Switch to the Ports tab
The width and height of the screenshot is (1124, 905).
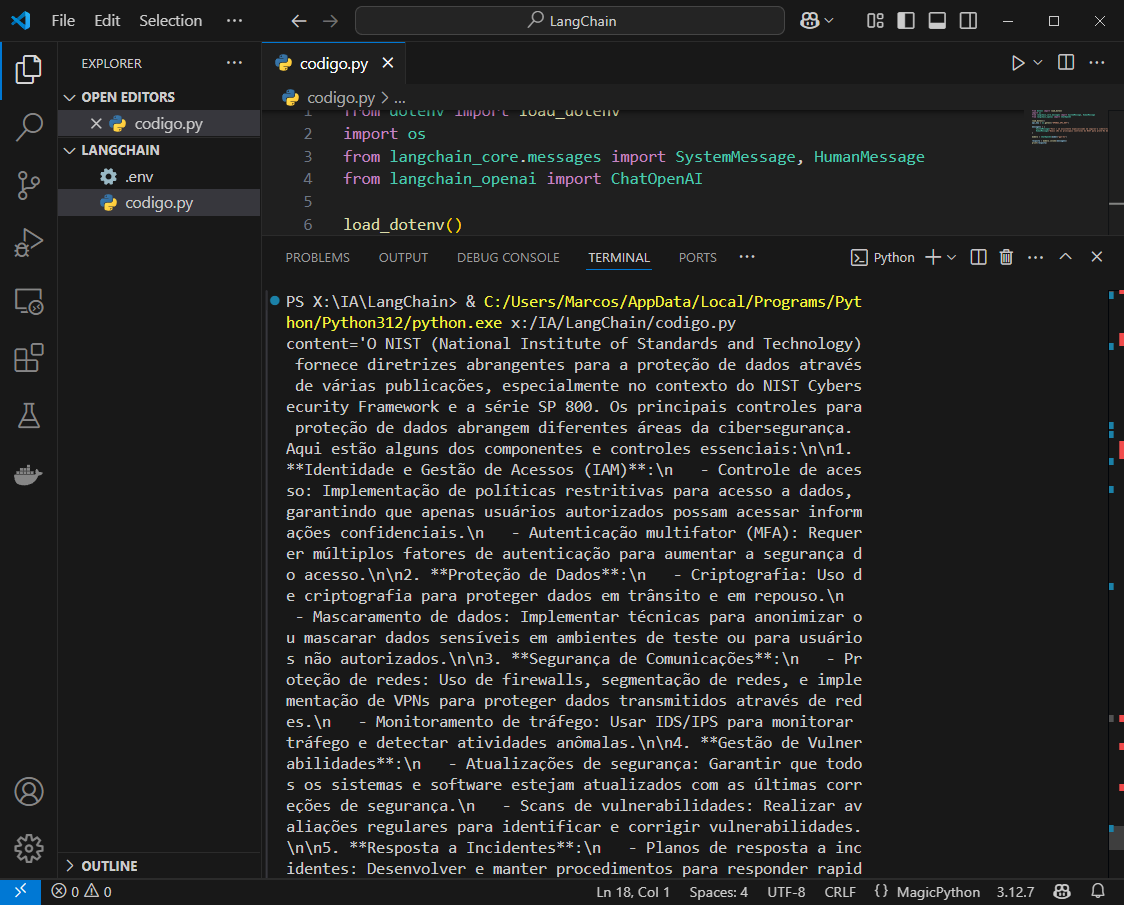tap(697, 257)
